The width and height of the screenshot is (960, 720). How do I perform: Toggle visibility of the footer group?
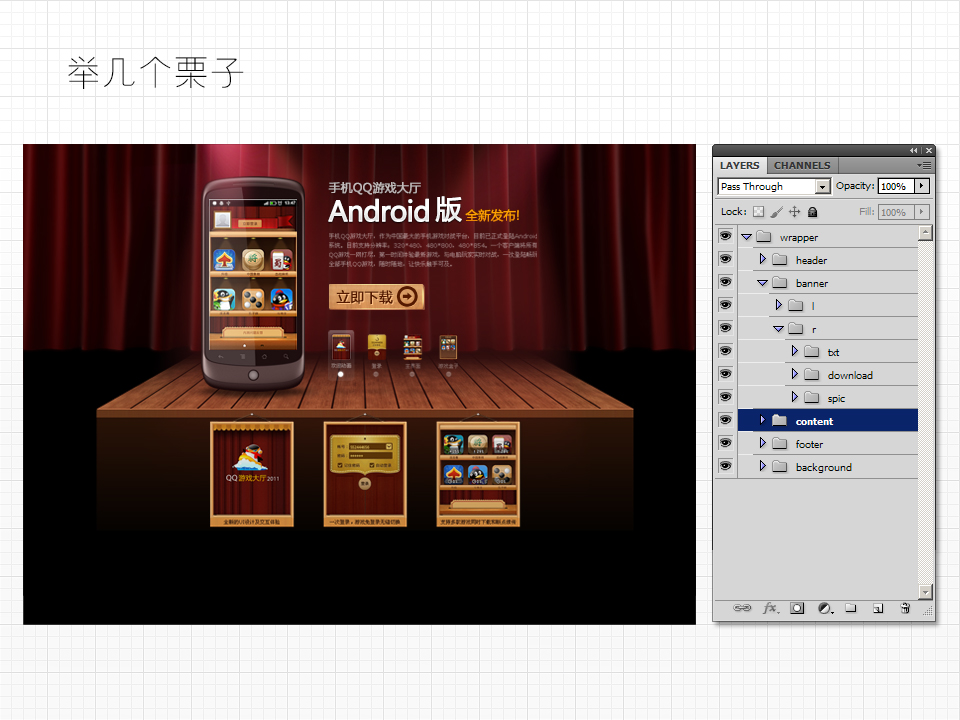[x=725, y=444]
